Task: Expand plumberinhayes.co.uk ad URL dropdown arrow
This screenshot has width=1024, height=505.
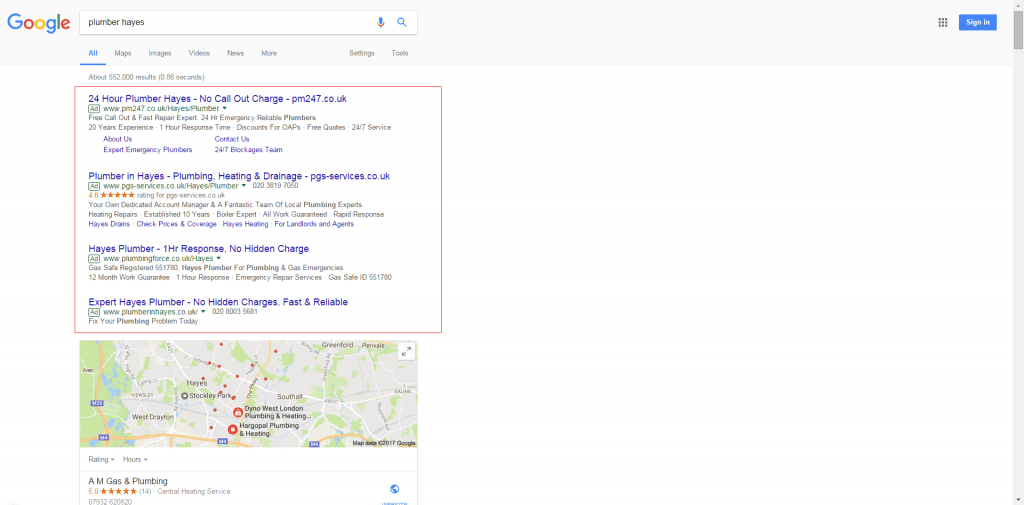Action: tap(204, 312)
